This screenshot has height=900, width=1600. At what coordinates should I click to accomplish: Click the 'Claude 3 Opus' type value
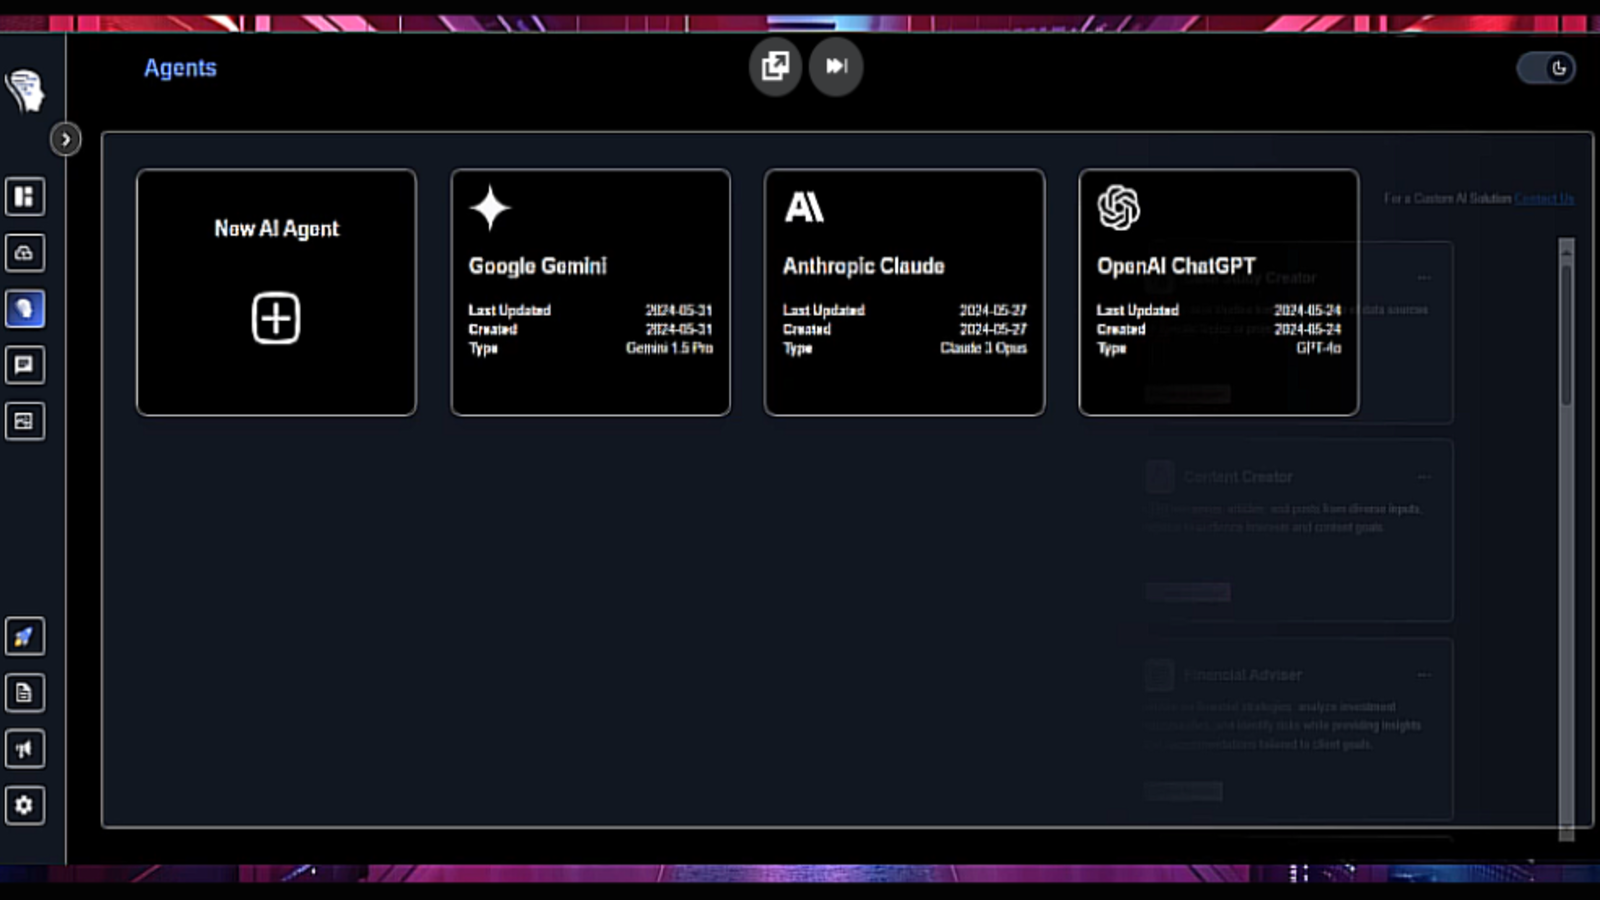click(x=984, y=348)
